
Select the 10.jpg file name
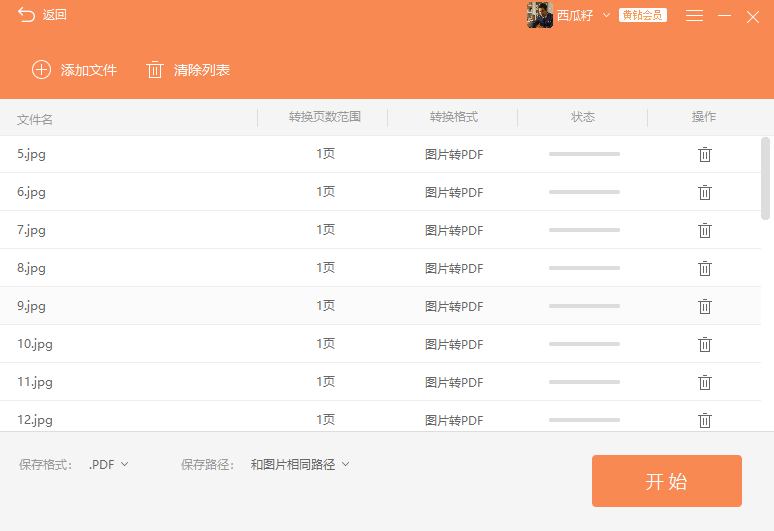(35, 344)
